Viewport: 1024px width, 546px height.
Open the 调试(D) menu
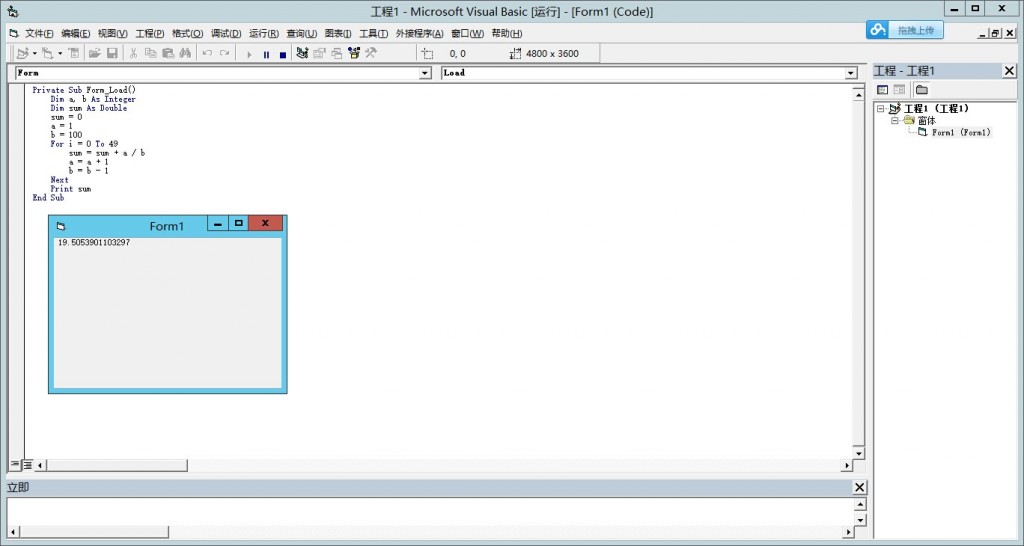226,33
